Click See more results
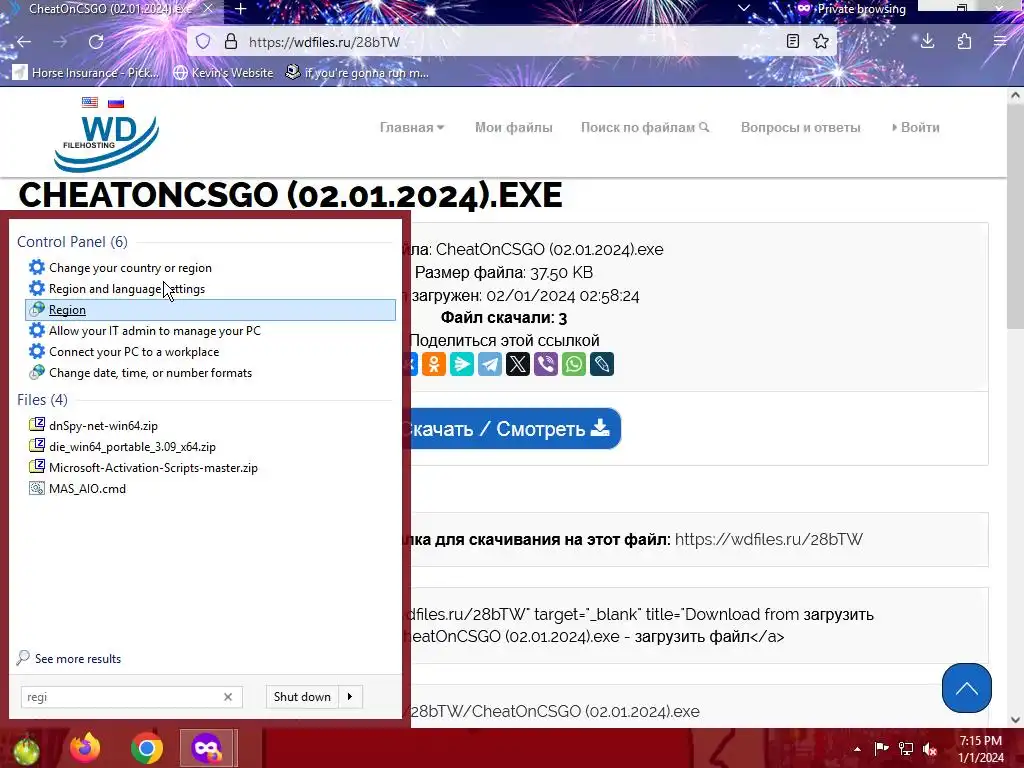 (69, 658)
